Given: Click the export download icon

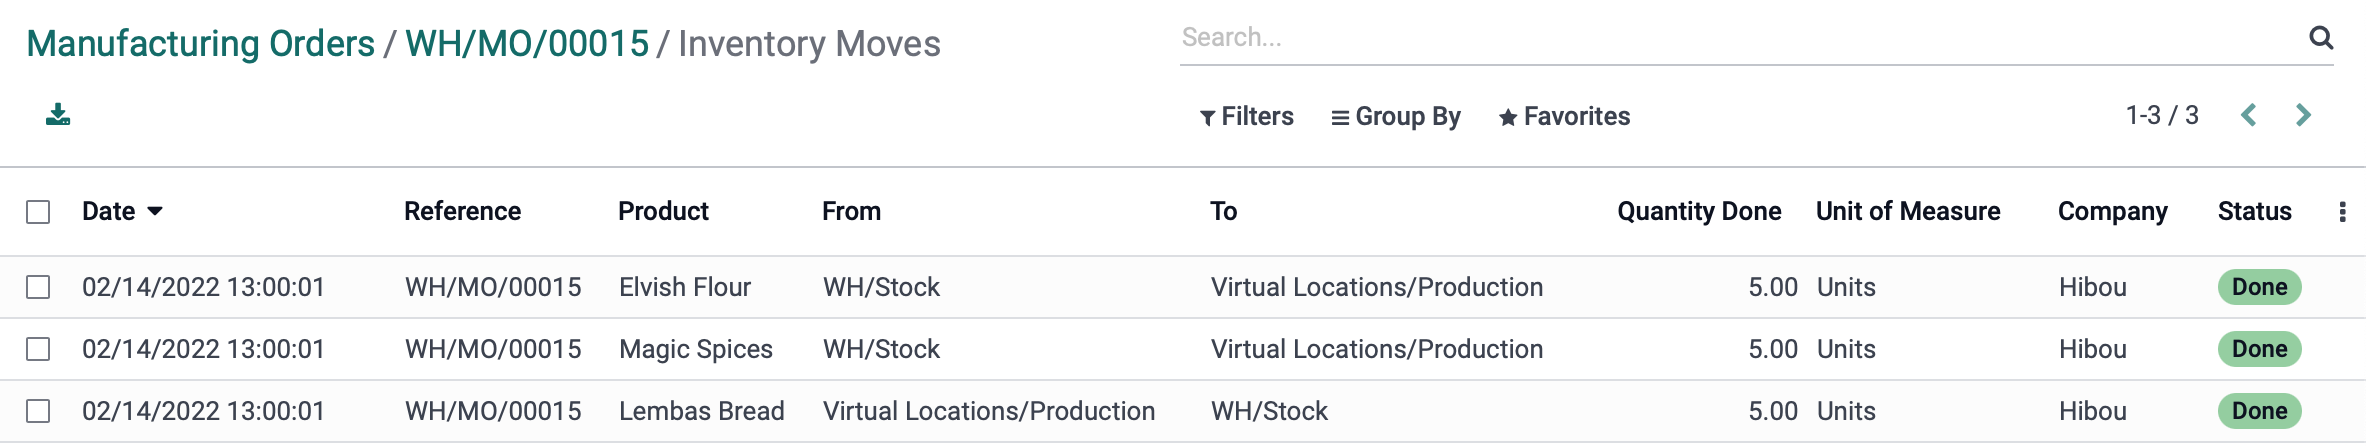Looking at the screenshot, I should (58, 115).
